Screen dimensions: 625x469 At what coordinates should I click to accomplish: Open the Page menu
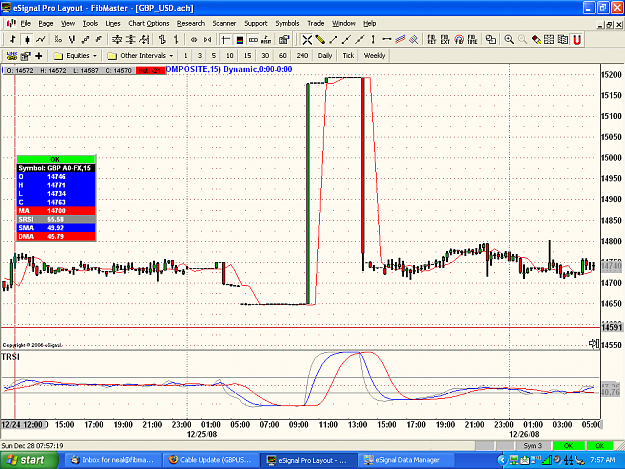[x=46, y=24]
